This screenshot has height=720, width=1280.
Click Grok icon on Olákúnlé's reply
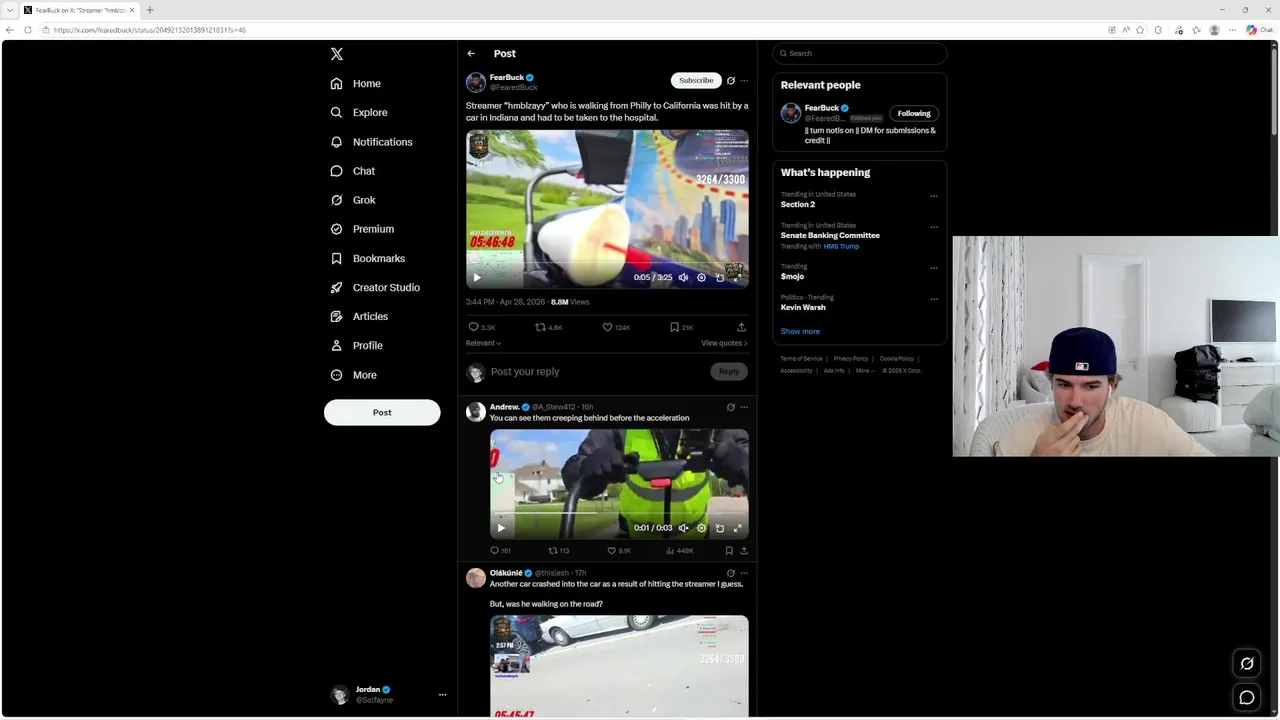click(x=730, y=573)
